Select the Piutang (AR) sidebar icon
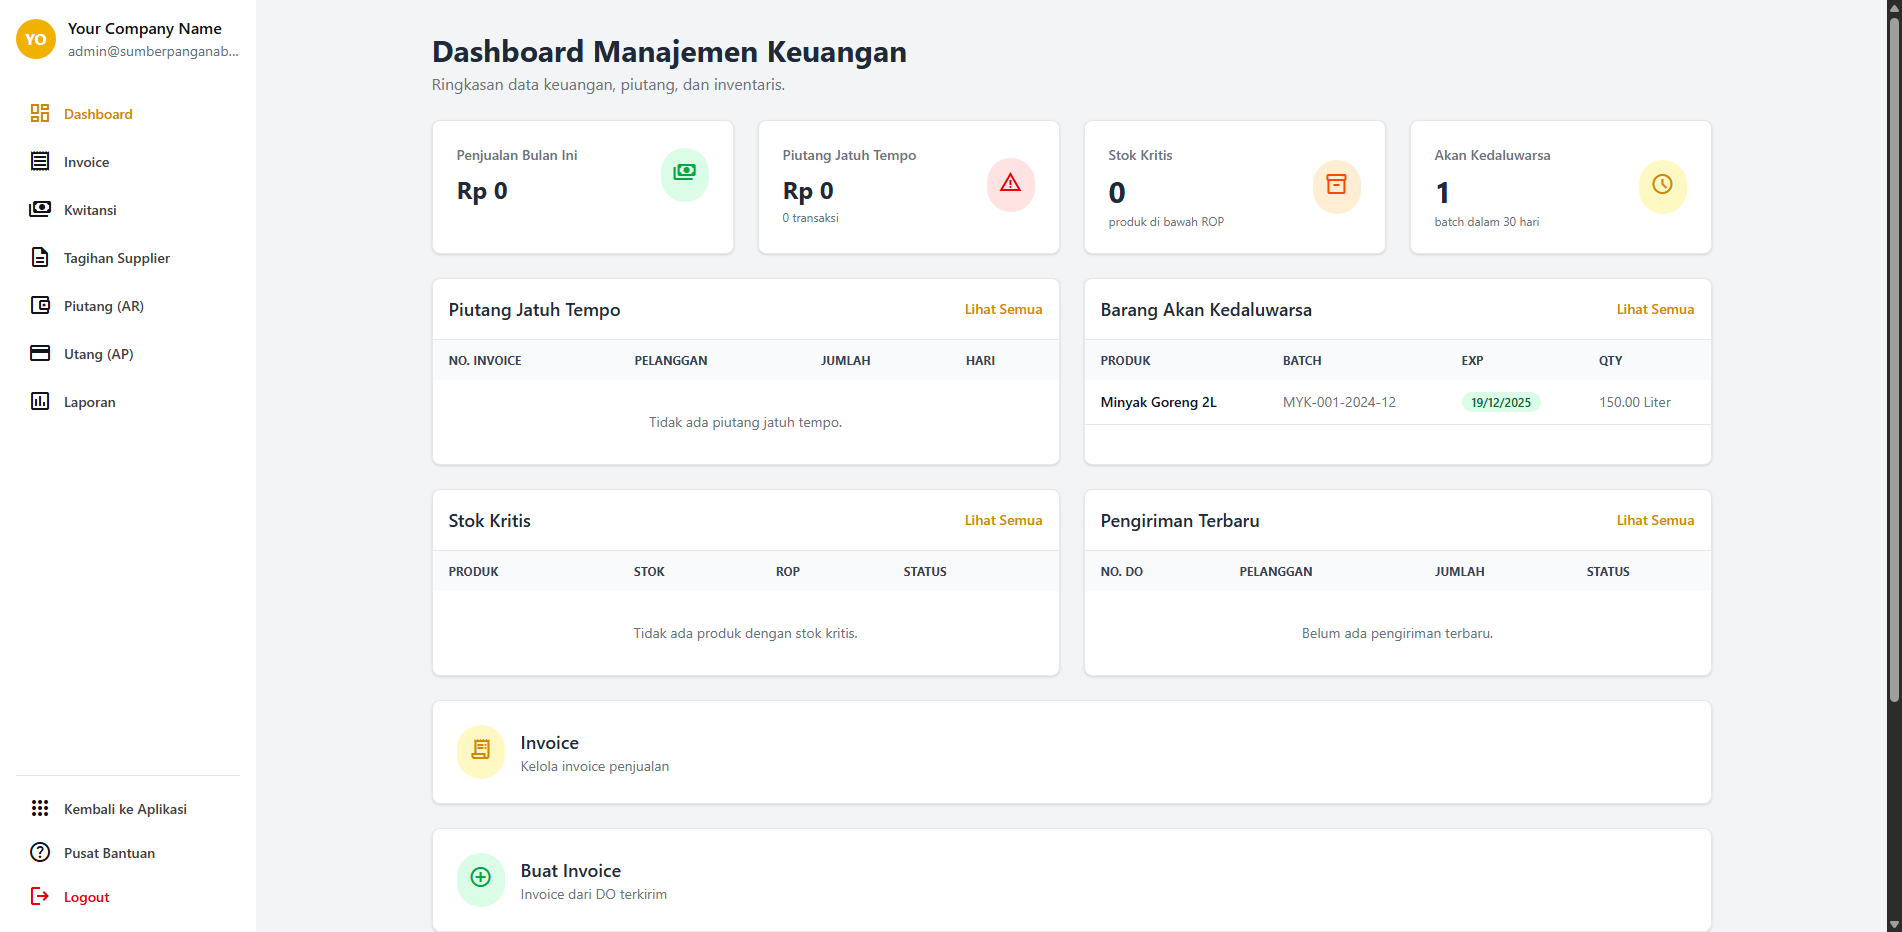The width and height of the screenshot is (1902, 932). 39,305
